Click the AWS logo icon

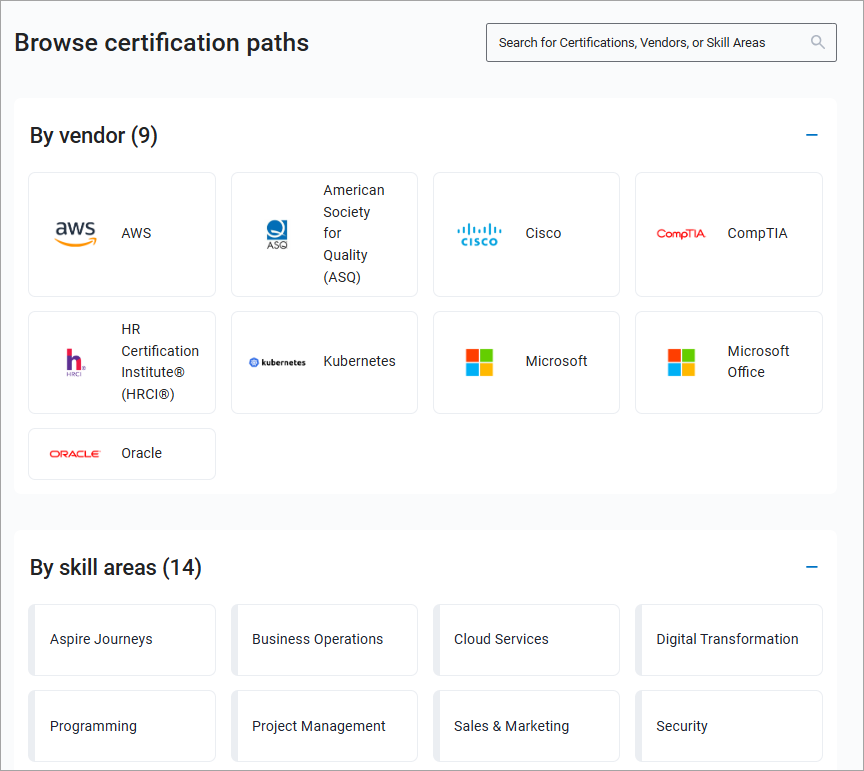point(76,234)
